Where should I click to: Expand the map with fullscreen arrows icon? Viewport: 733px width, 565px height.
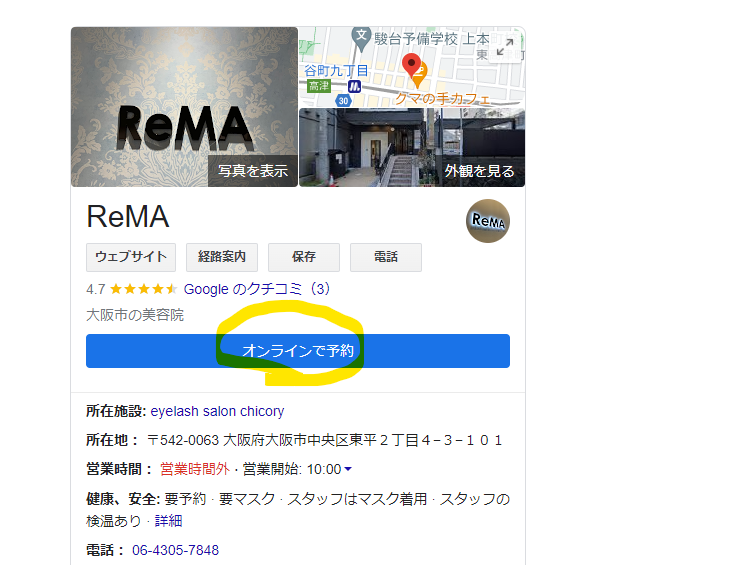[x=505, y=47]
